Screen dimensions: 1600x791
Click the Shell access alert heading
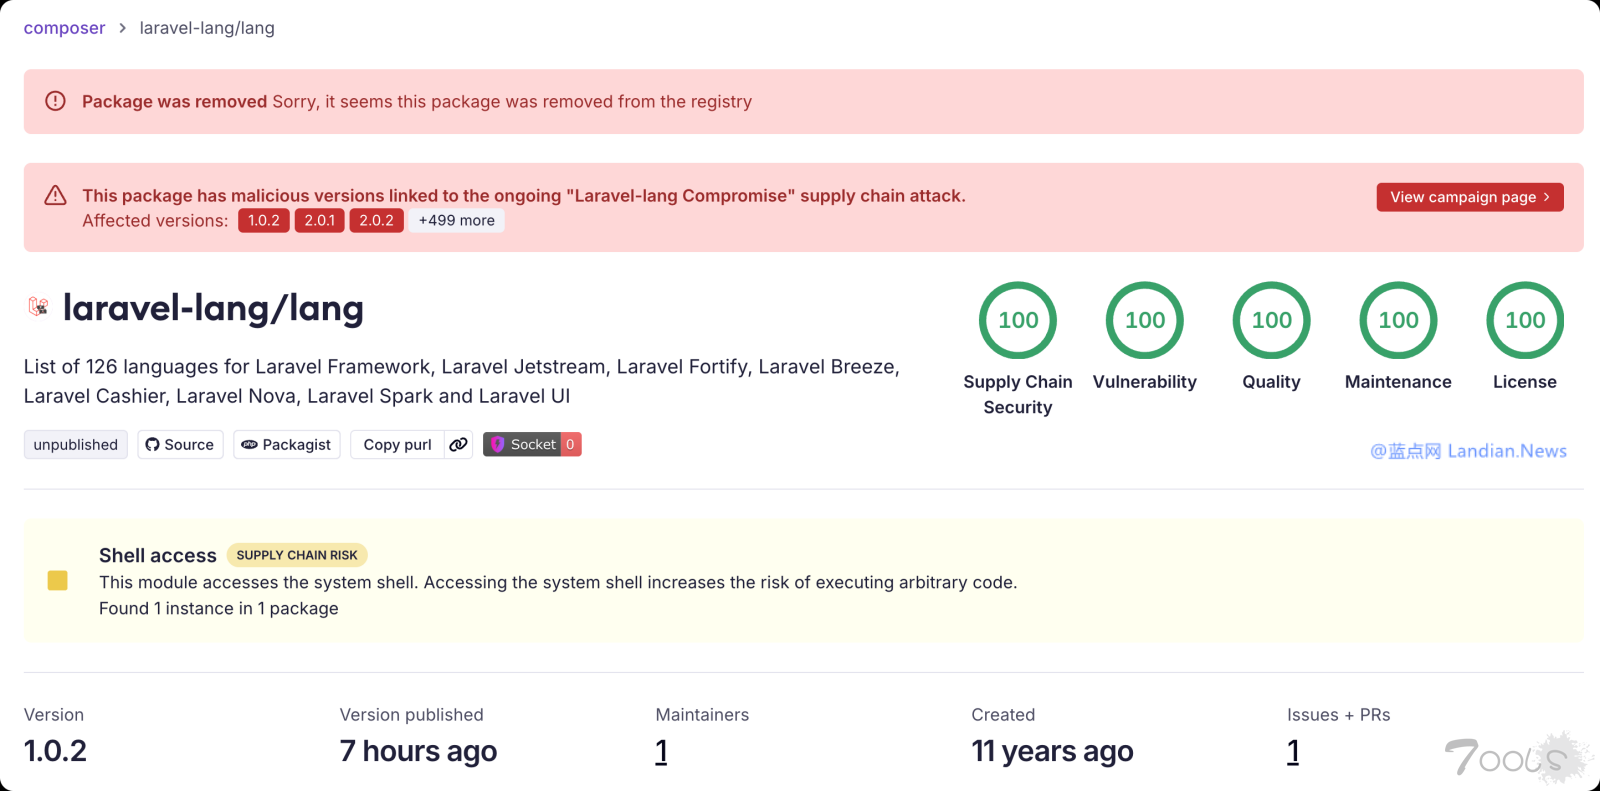click(158, 555)
